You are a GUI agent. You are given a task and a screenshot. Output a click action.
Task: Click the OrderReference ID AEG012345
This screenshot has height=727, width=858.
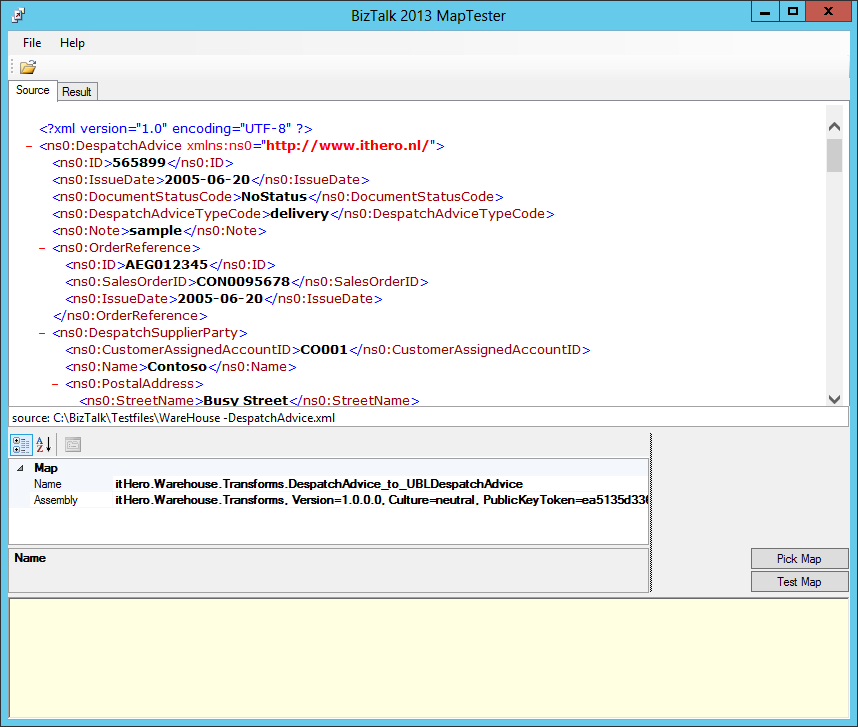(x=166, y=265)
